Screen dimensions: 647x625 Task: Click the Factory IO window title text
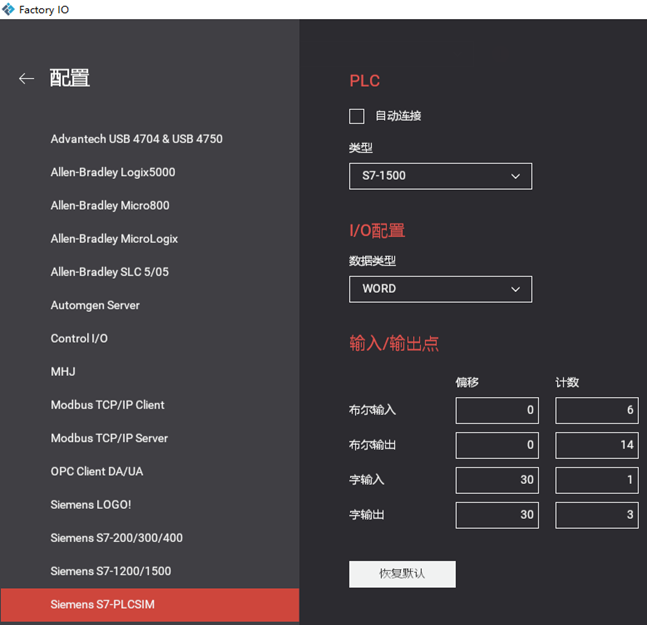[44, 9]
